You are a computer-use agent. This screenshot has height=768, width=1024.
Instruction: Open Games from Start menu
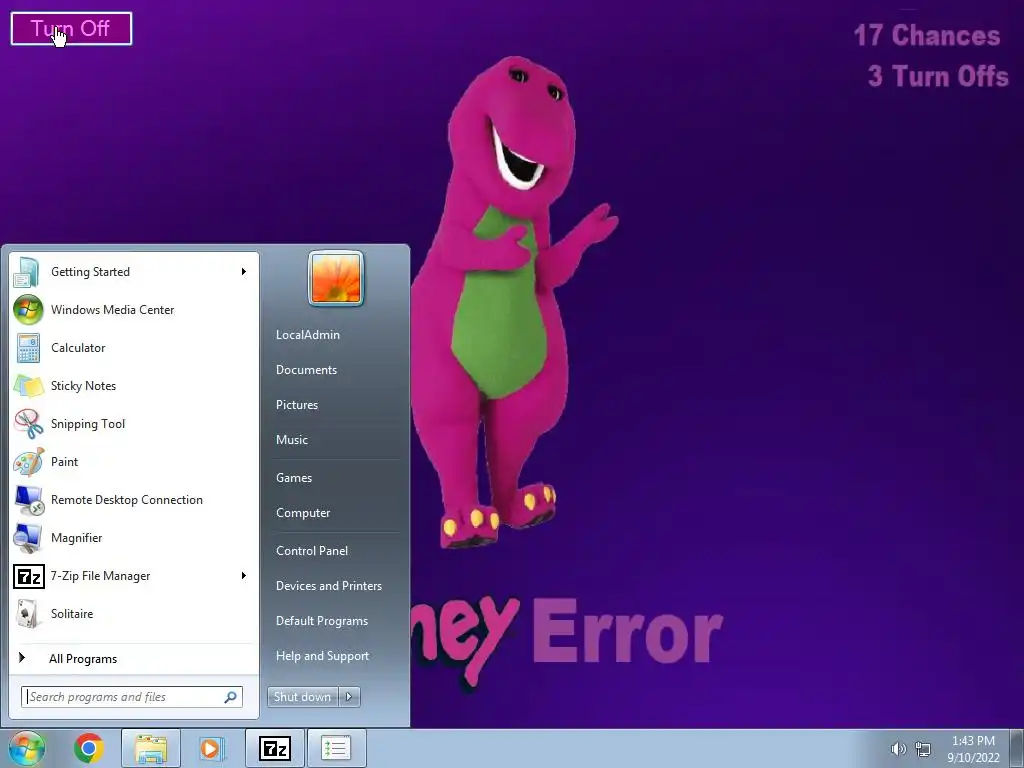pos(293,478)
